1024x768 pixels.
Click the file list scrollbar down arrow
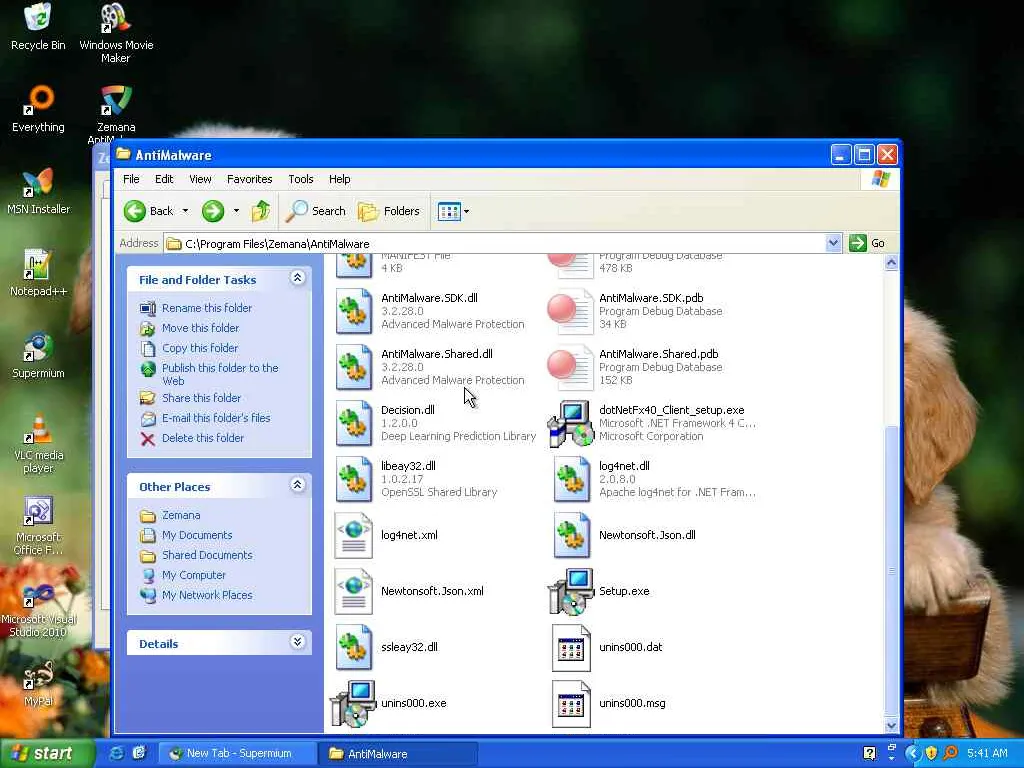[x=891, y=726]
